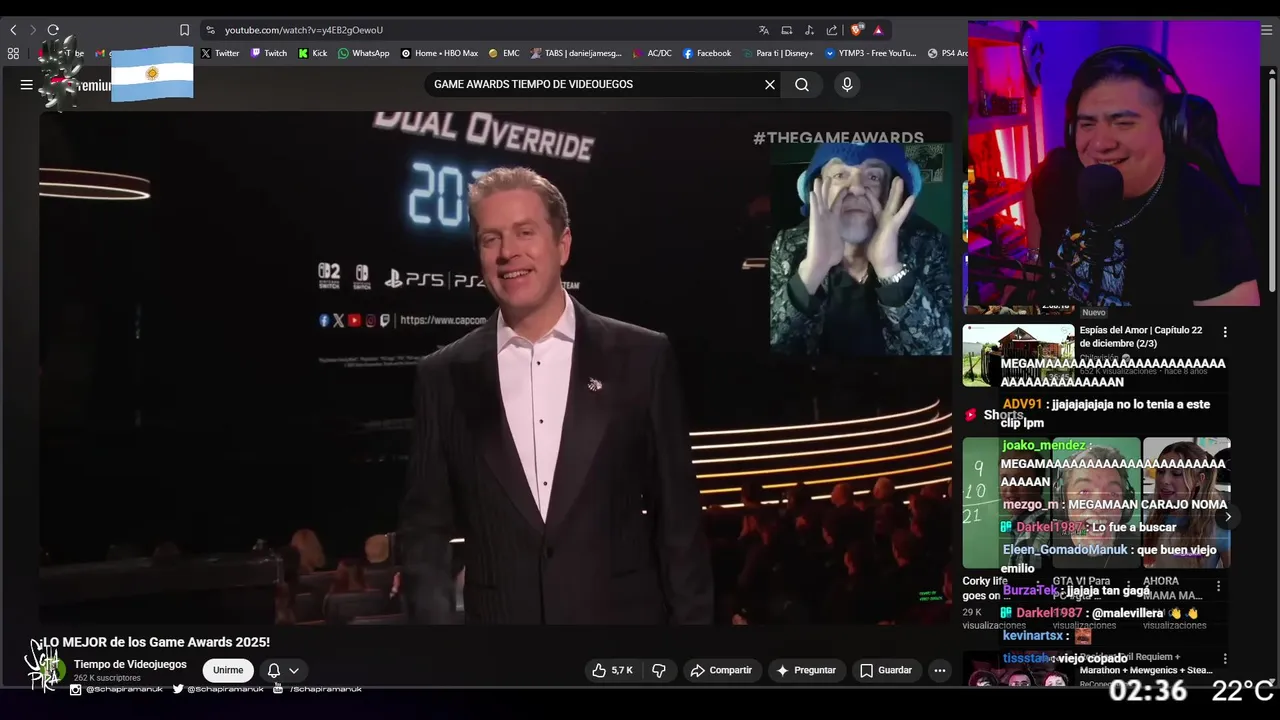Viewport: 1280px width, 720px height.
Task: Click the Espías del Amor Capítulo 22 title
Action: [x=1141, y=336]
